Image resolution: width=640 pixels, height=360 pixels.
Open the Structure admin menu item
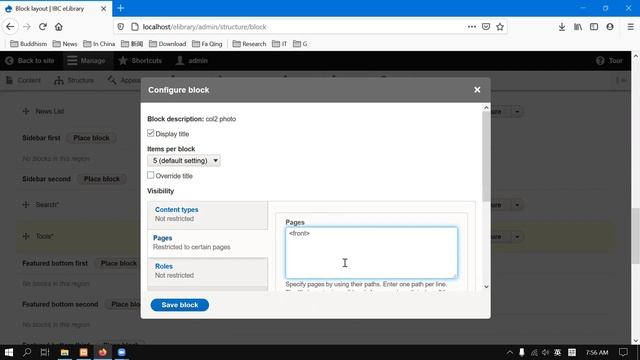click(74, 80)
